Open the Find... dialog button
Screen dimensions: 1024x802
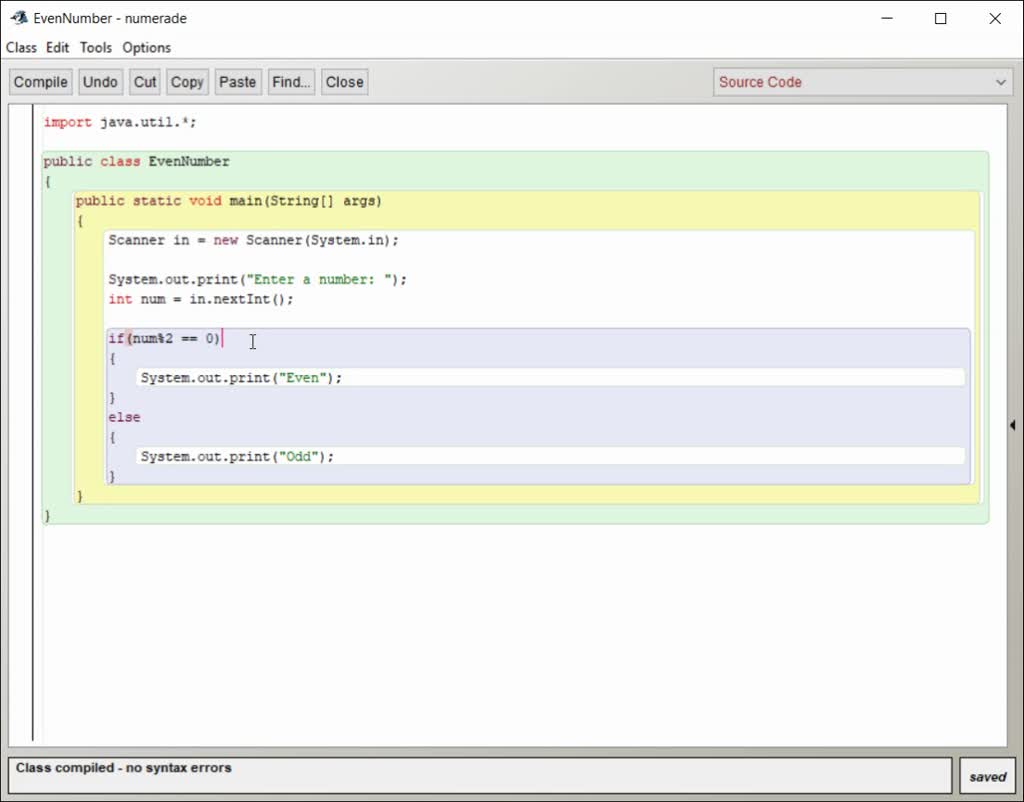pos(291,82)
